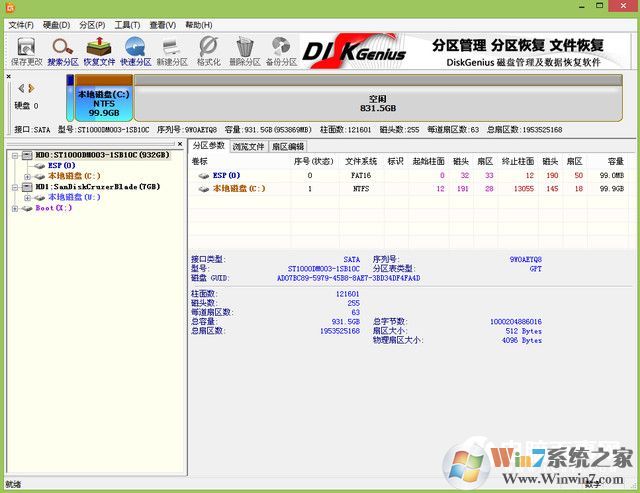Switch to the 扇区编辑 tab

(x=287, y=146)
